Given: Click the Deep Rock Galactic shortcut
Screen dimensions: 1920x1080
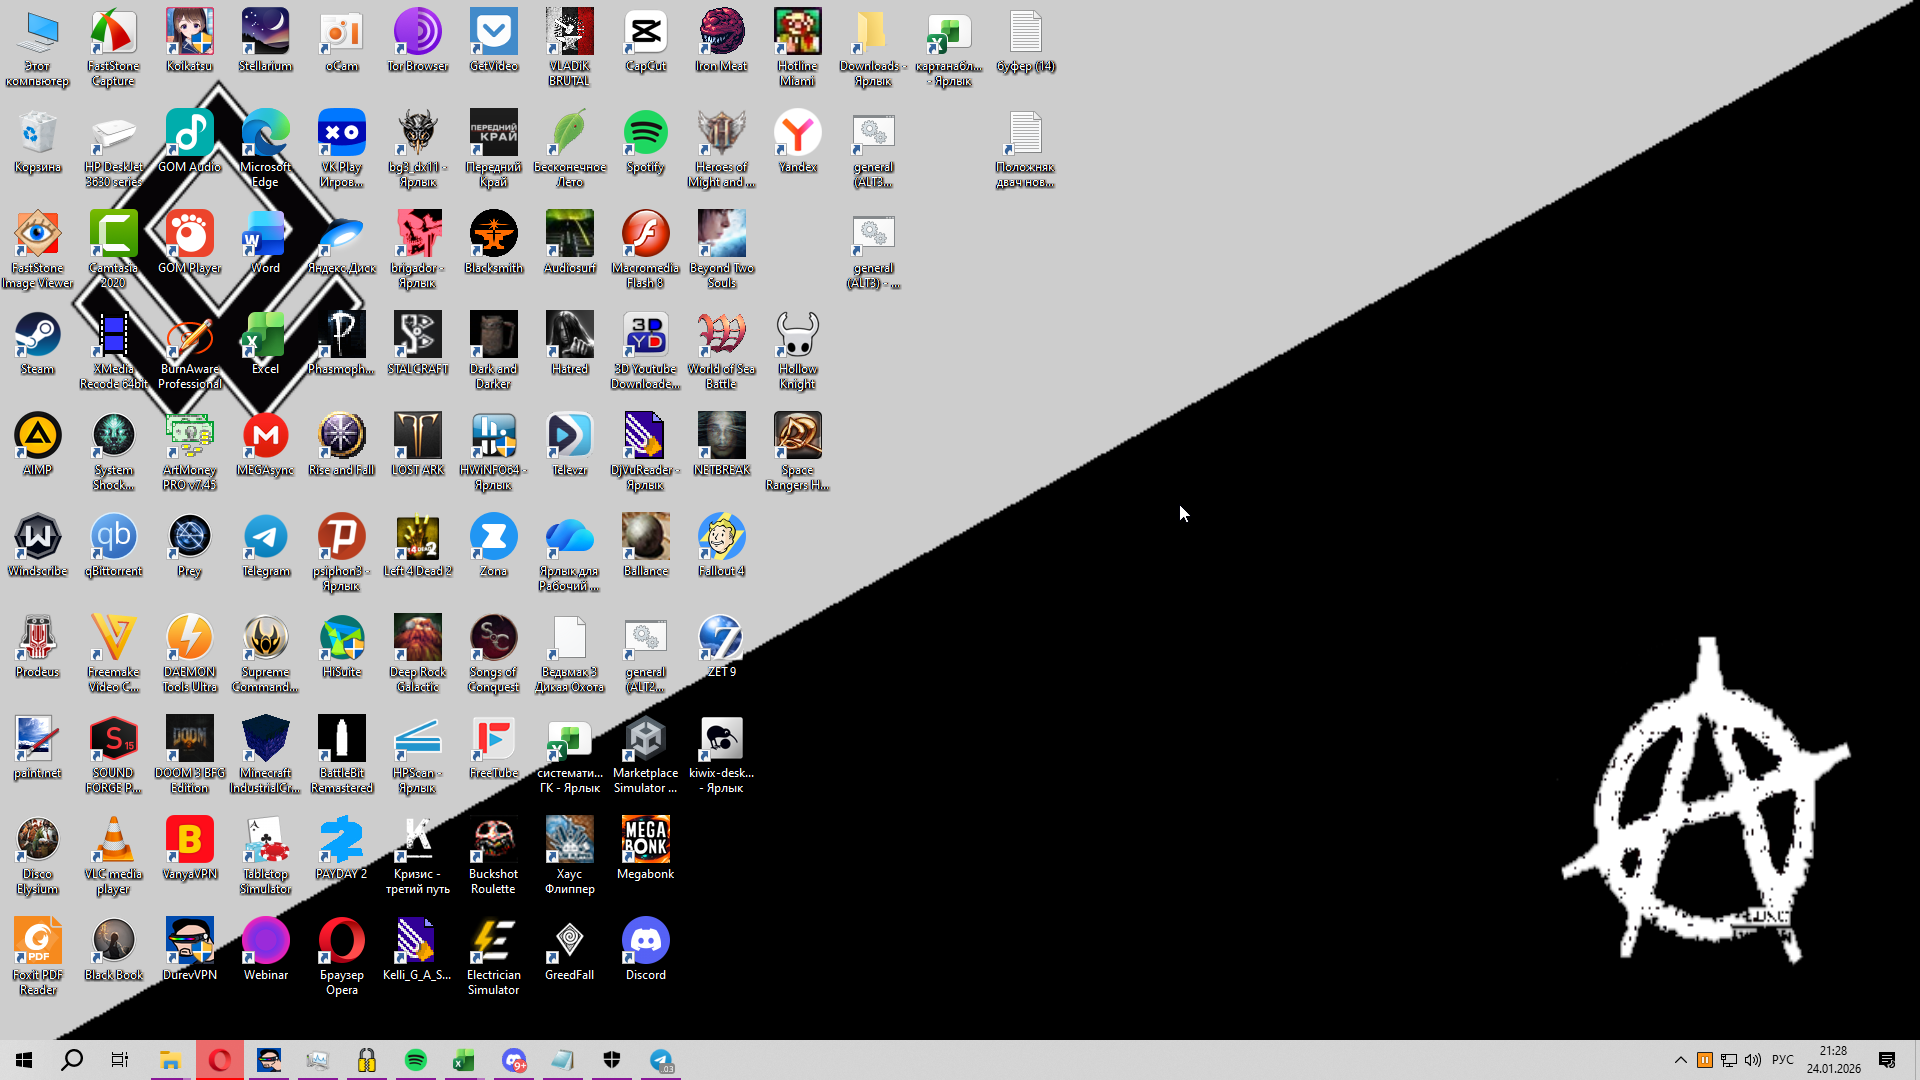Looking at the screenshot, I should tap(418, 639).
